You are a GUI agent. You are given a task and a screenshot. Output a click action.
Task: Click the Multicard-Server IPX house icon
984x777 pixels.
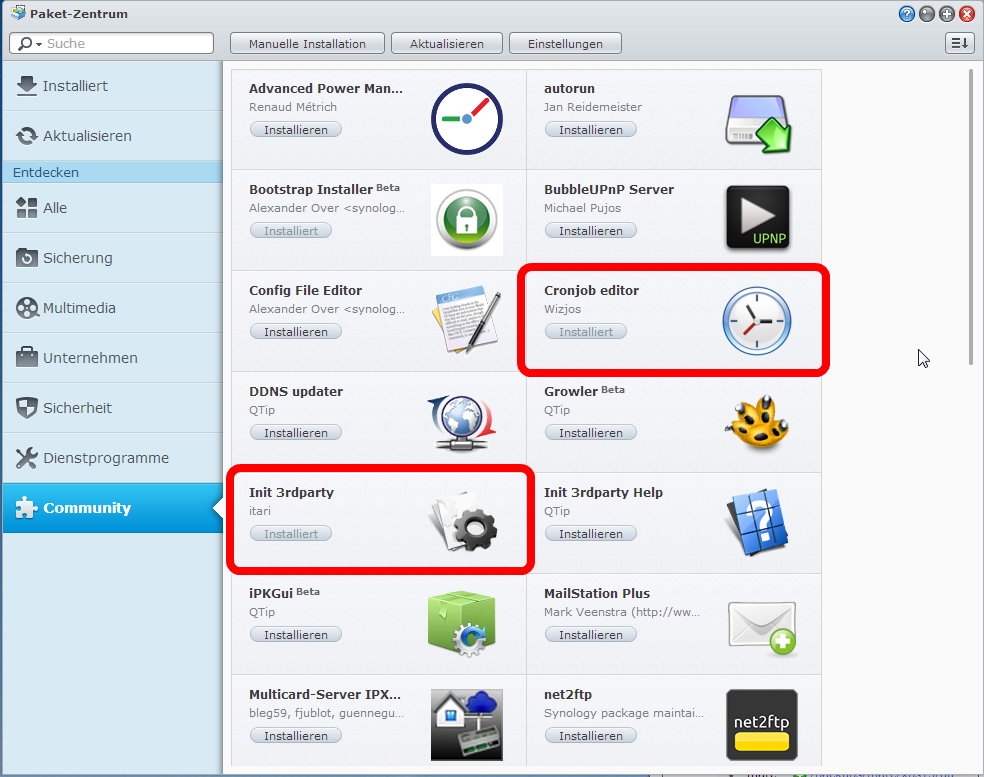(x=467, y=725)
